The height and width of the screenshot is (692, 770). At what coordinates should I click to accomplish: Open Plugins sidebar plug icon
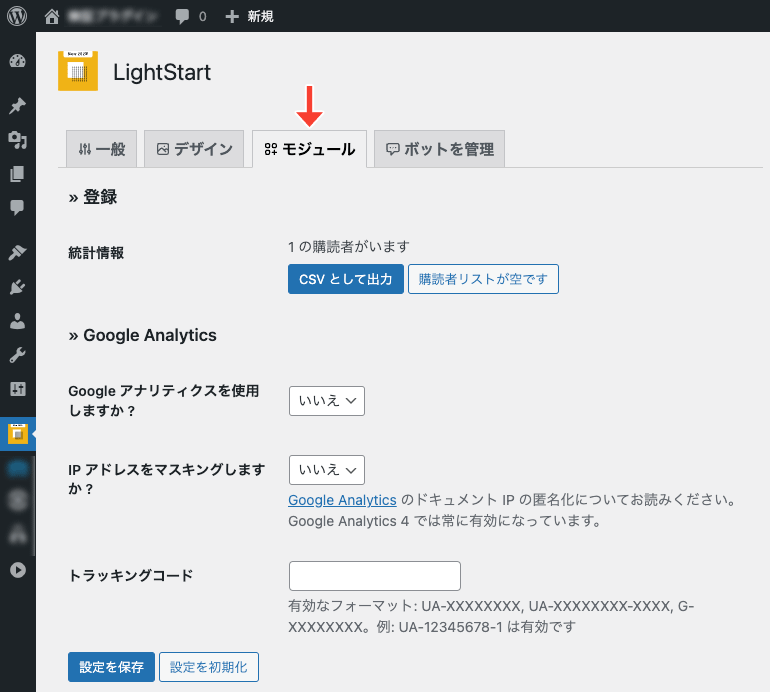17,287
